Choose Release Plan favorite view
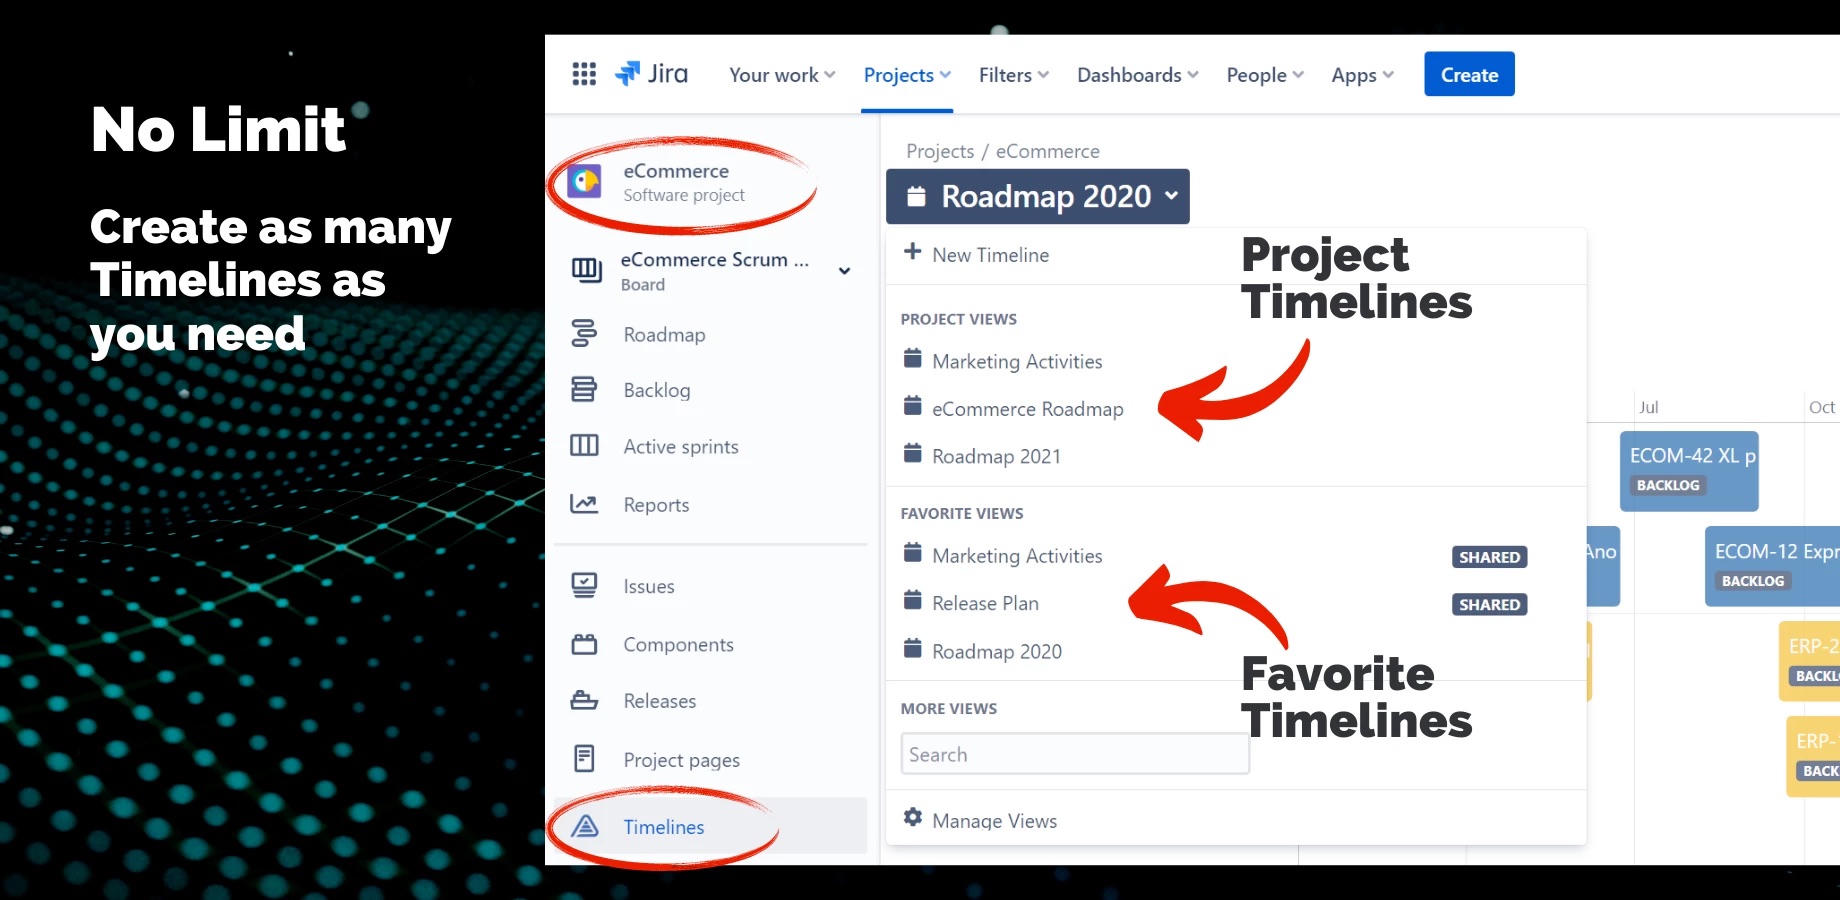The height and width of the screenshot is (900, 1840). click(x=985, y=603)
